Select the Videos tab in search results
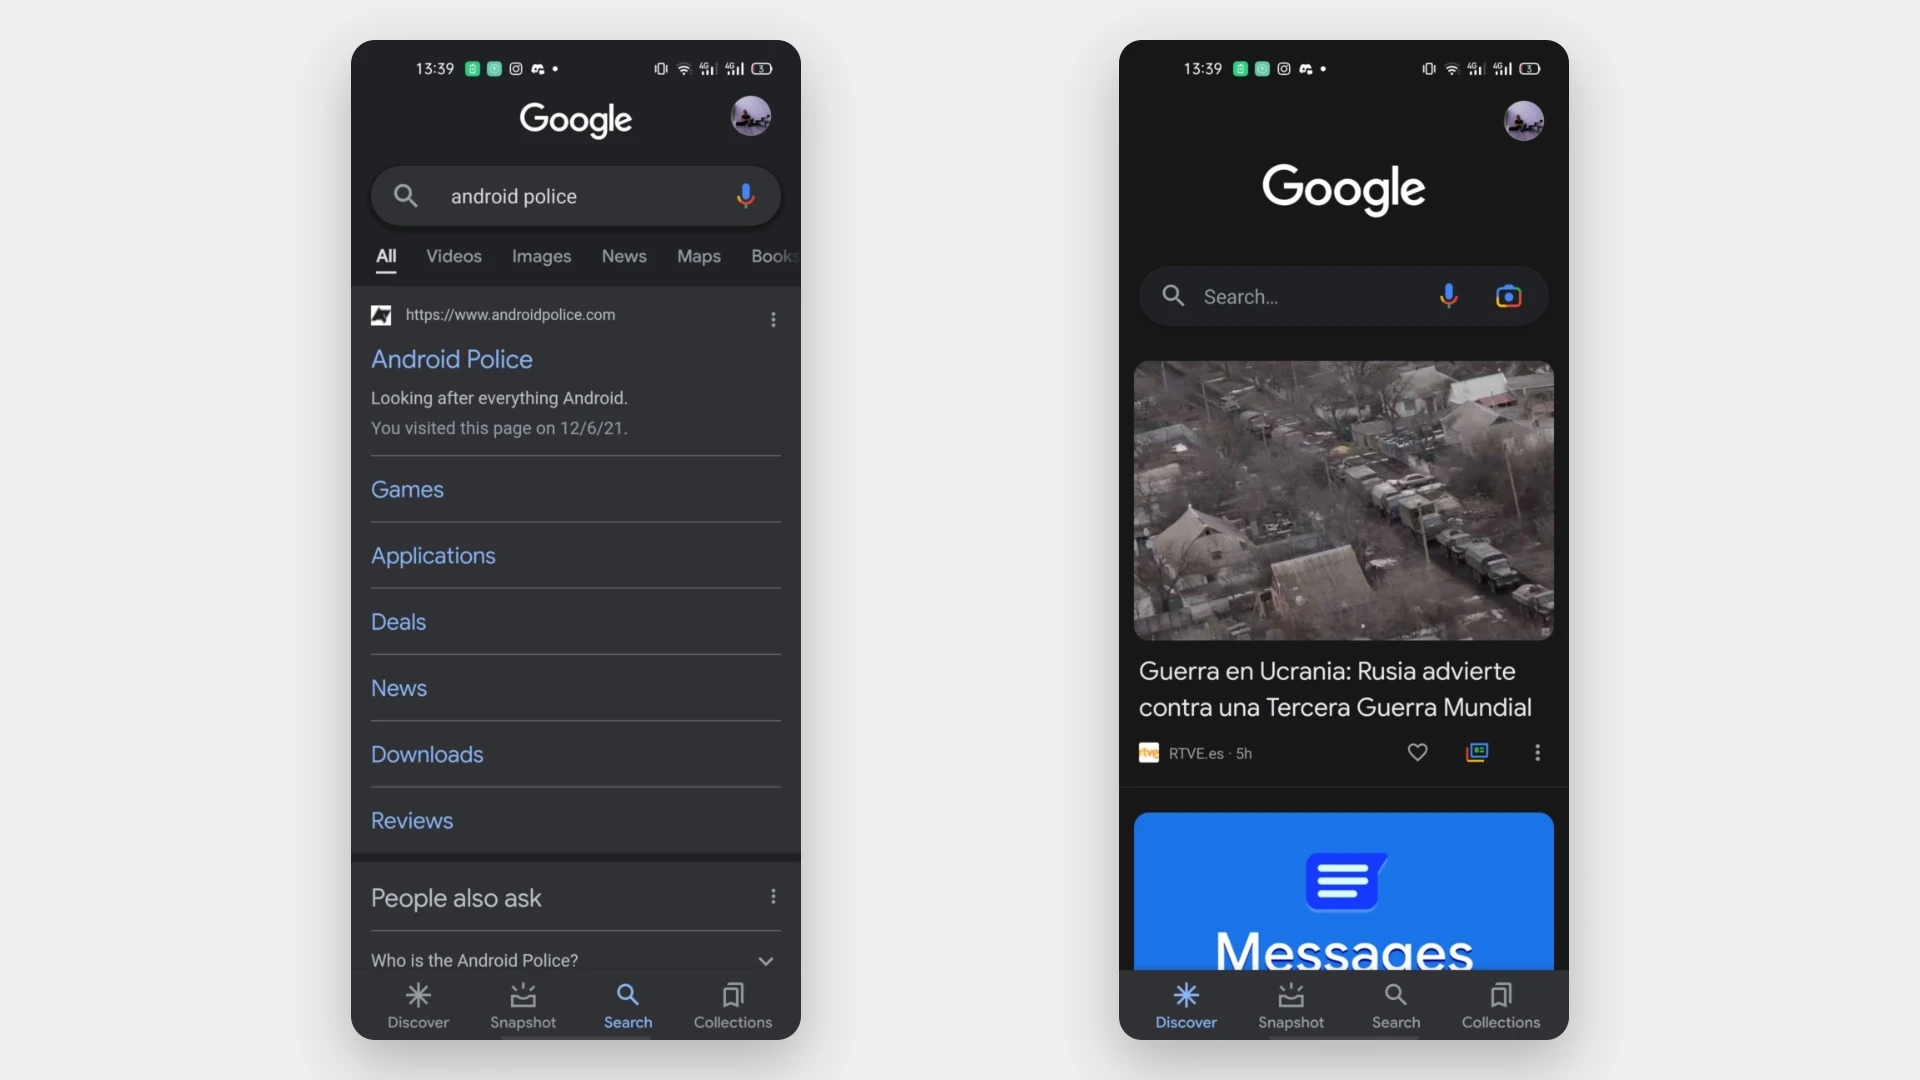The image size is (1920, 1080). [454, 256]
